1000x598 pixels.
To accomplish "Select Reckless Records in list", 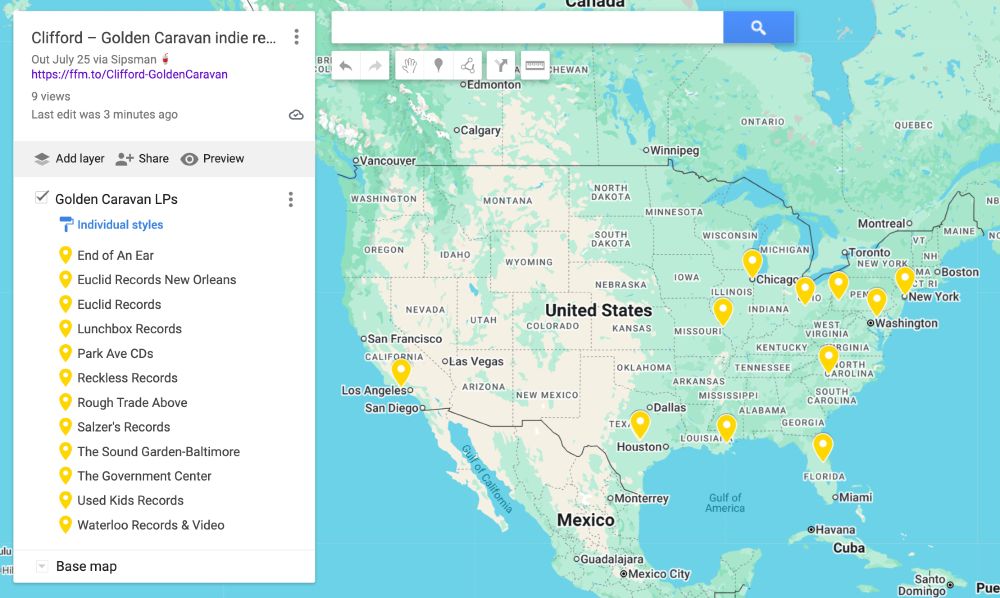I will [128, 377].
